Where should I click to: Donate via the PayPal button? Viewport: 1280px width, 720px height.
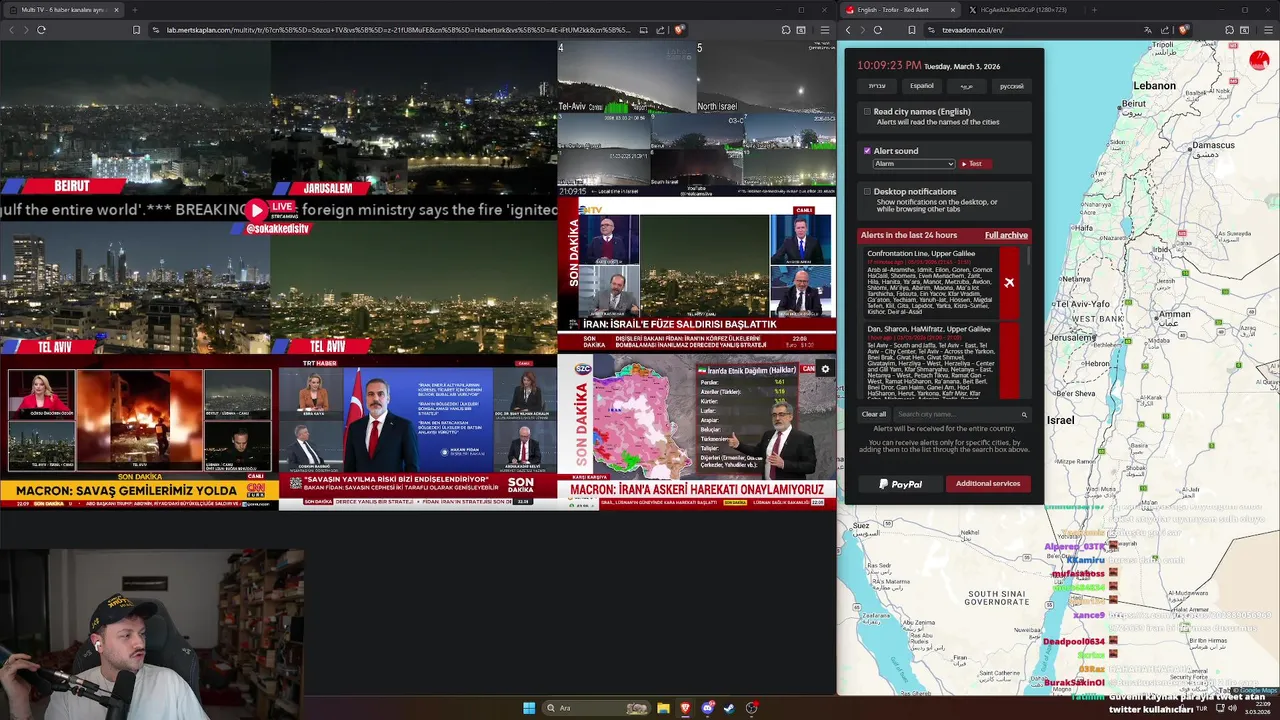click(x=900, y=484)
